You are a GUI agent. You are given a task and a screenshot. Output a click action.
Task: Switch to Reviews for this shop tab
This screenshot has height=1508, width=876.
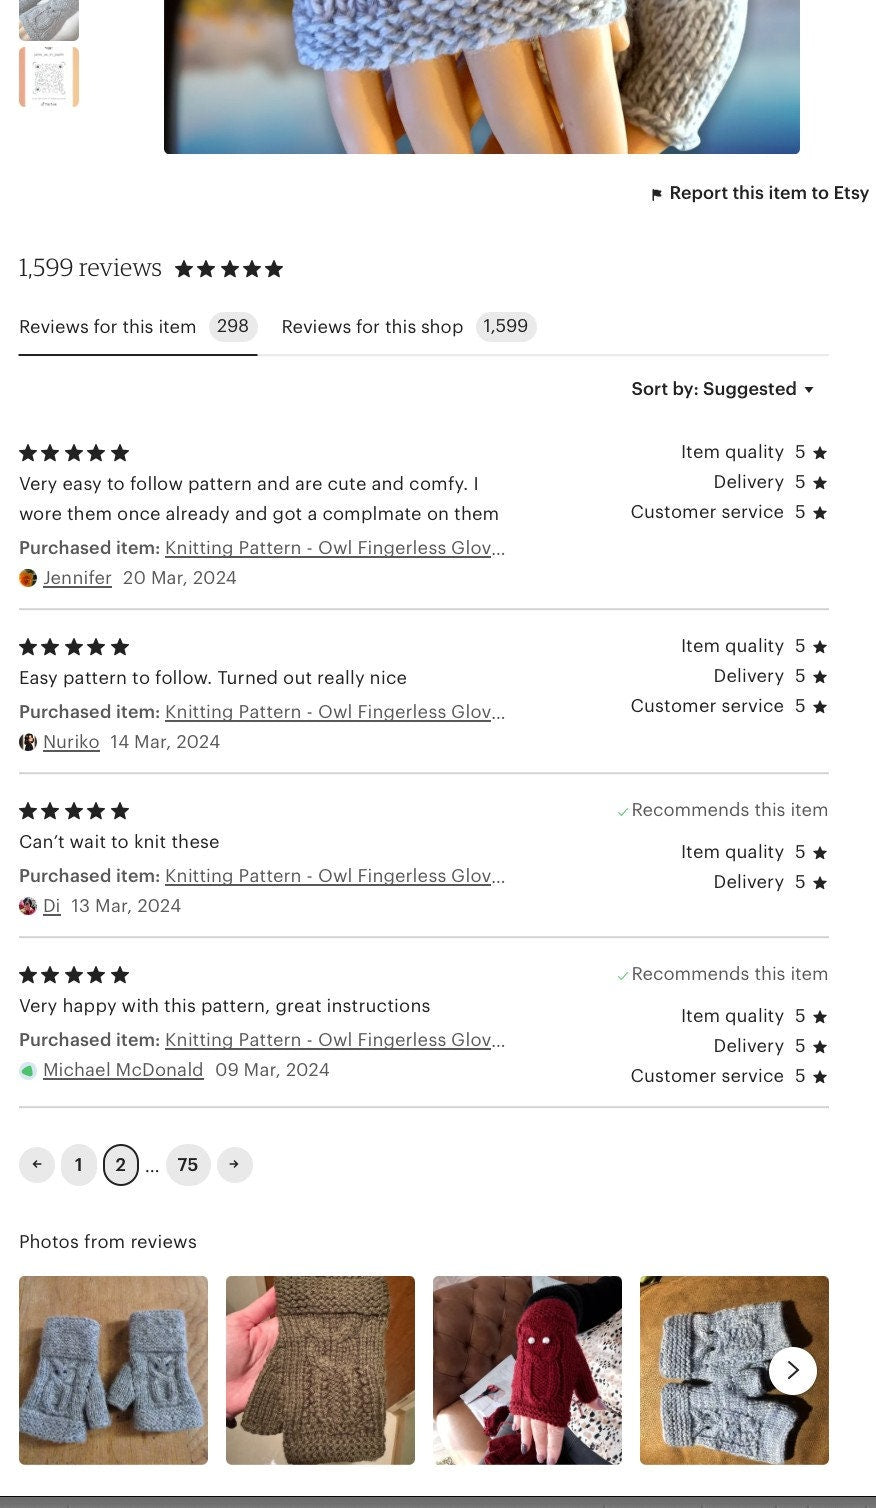(408, 327)
